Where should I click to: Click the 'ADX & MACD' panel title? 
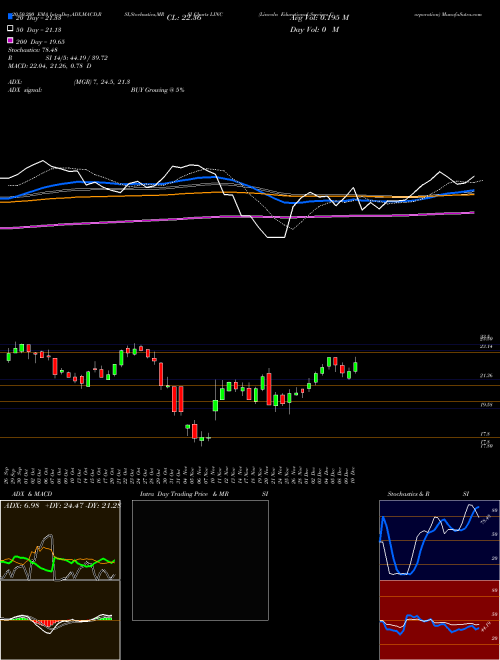pos(32,494)
